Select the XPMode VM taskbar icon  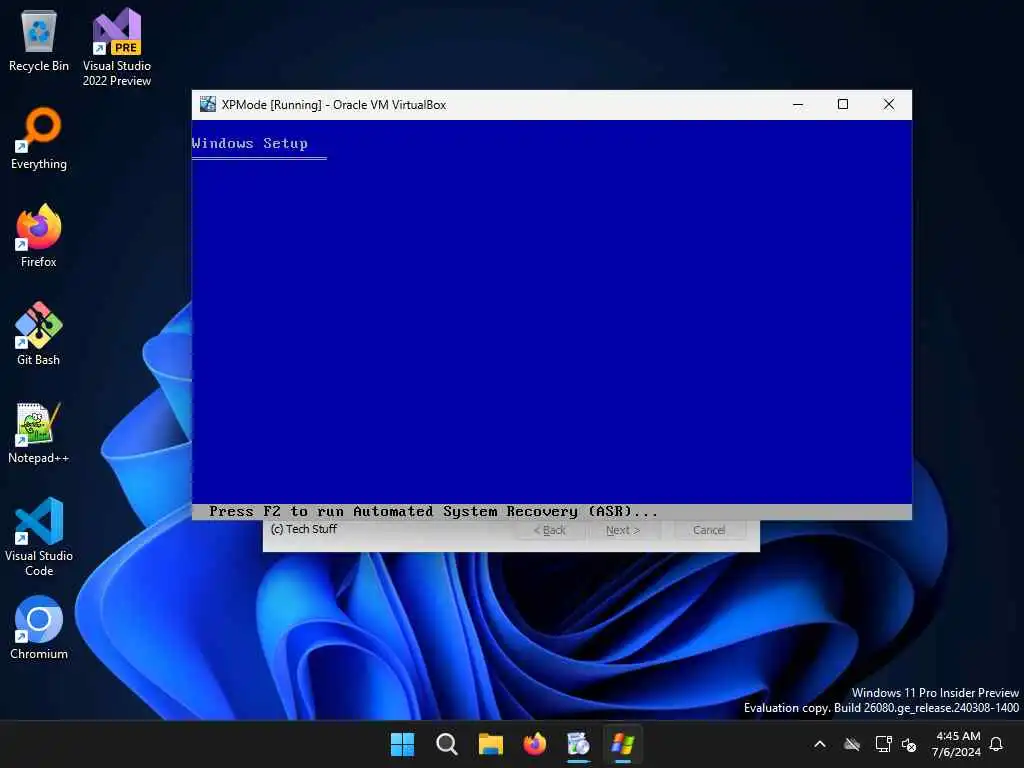pos(623,744)
